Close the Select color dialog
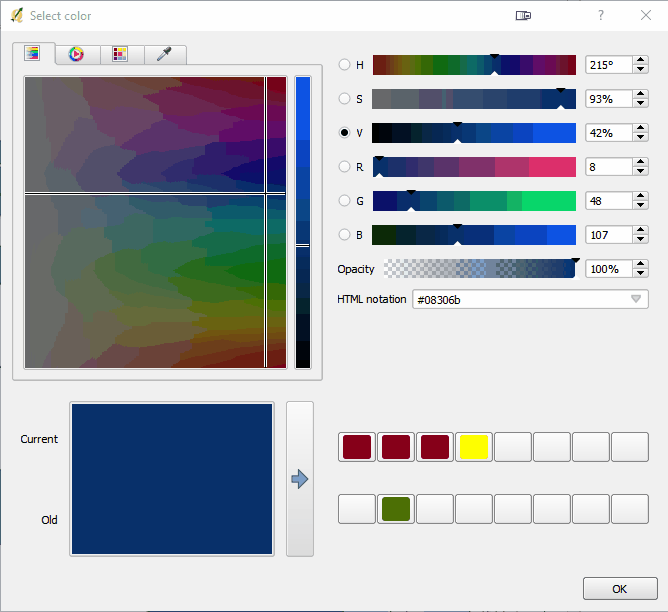 click(646, 15)
